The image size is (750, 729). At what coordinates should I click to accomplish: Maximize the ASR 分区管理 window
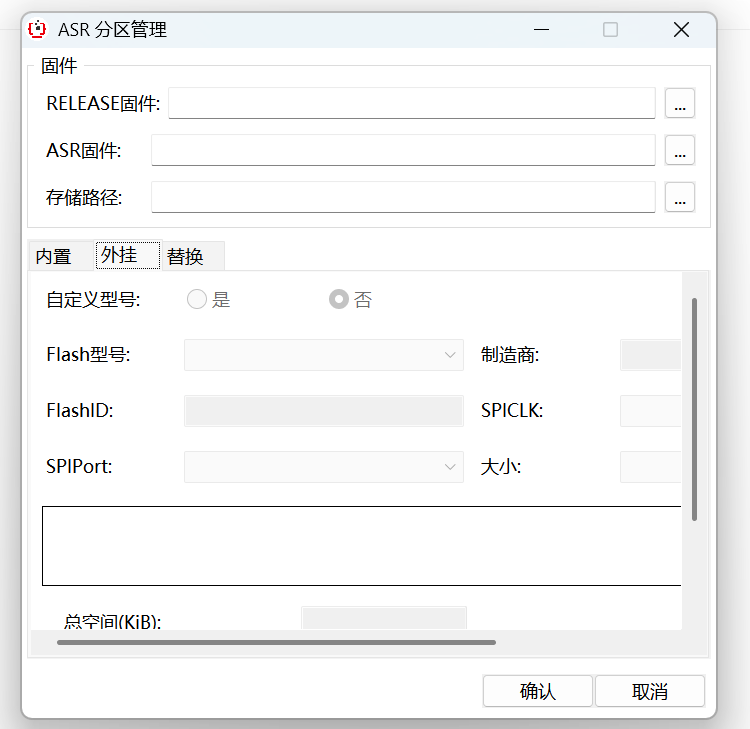pos(610,30)
